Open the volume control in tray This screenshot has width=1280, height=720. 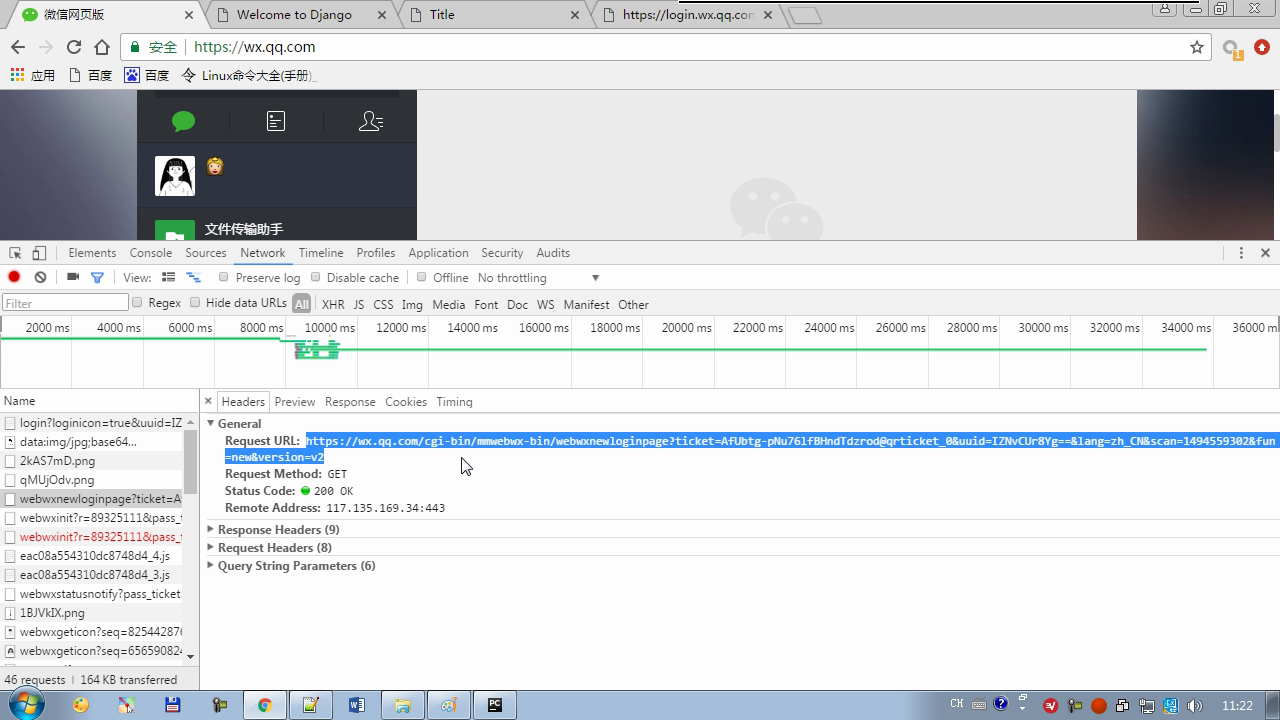(x=1195, y=706)
